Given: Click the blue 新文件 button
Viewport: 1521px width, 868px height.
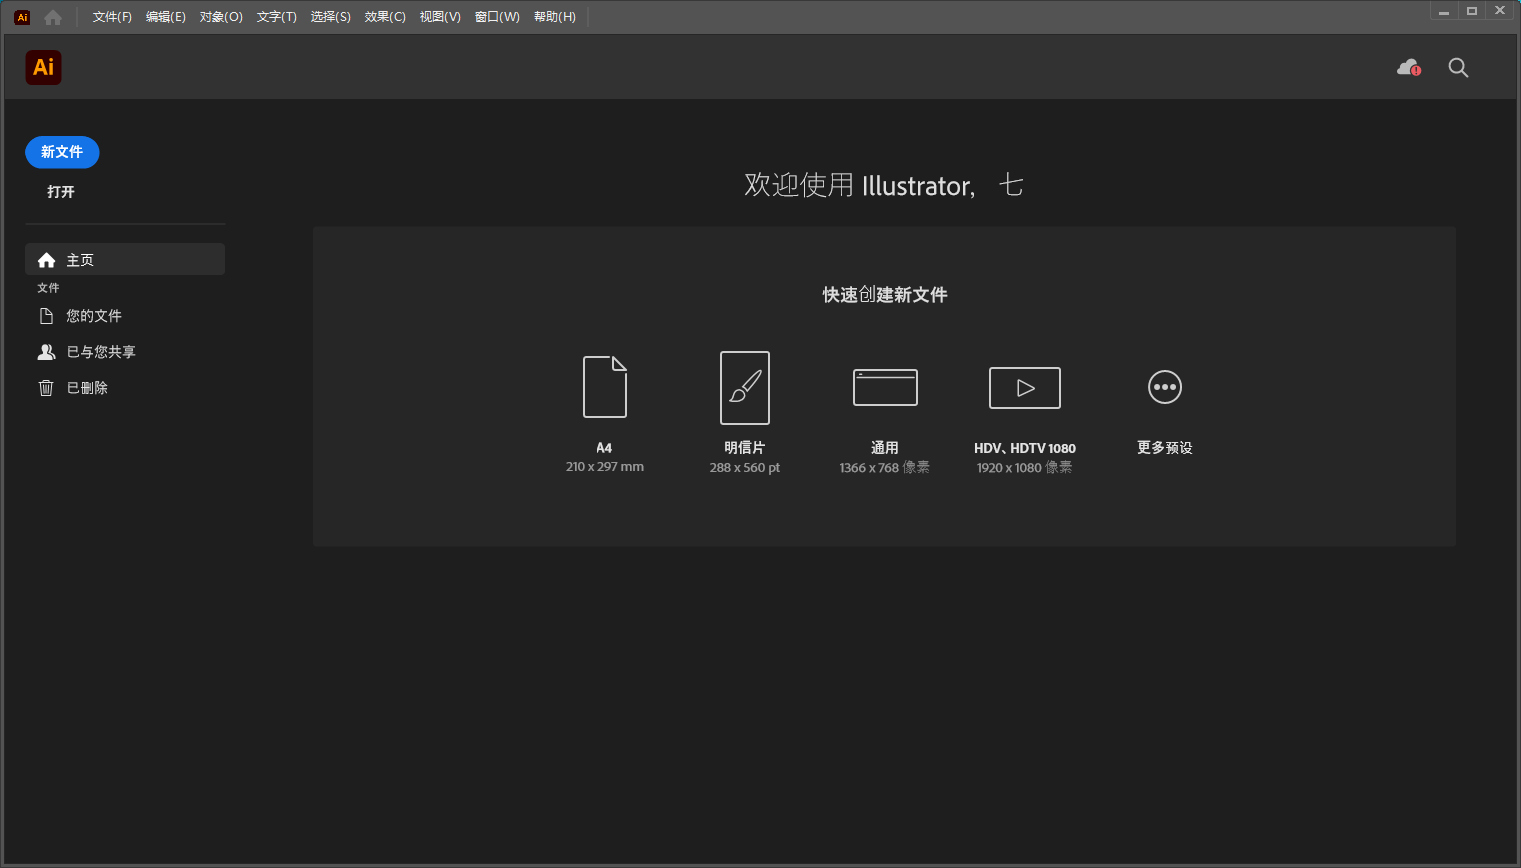Looking at the screenshot, I should 62,152.
